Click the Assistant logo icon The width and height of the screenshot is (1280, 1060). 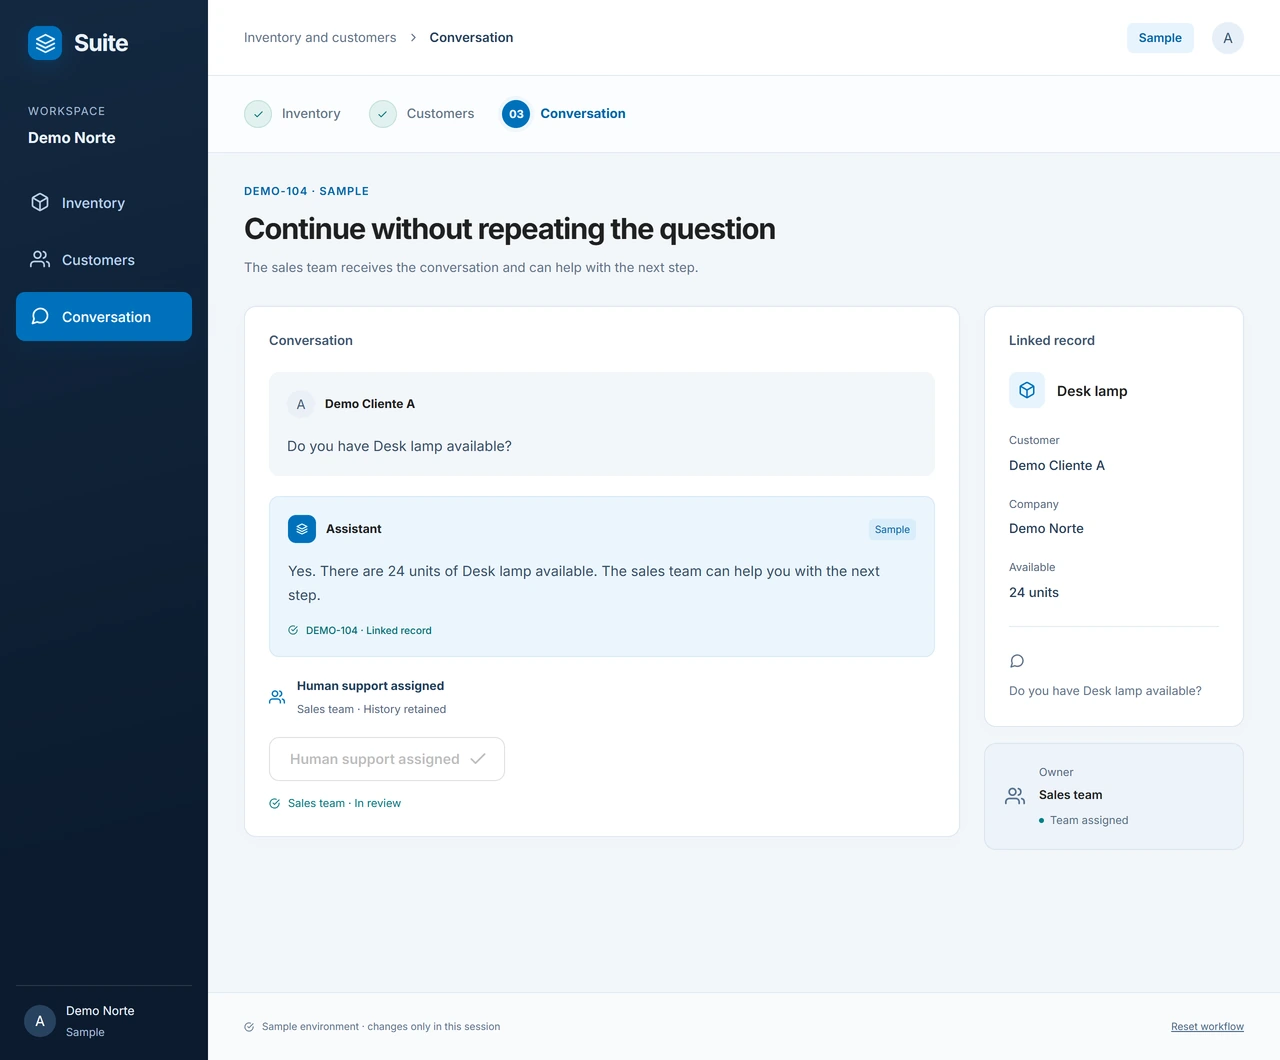point(302,529)
